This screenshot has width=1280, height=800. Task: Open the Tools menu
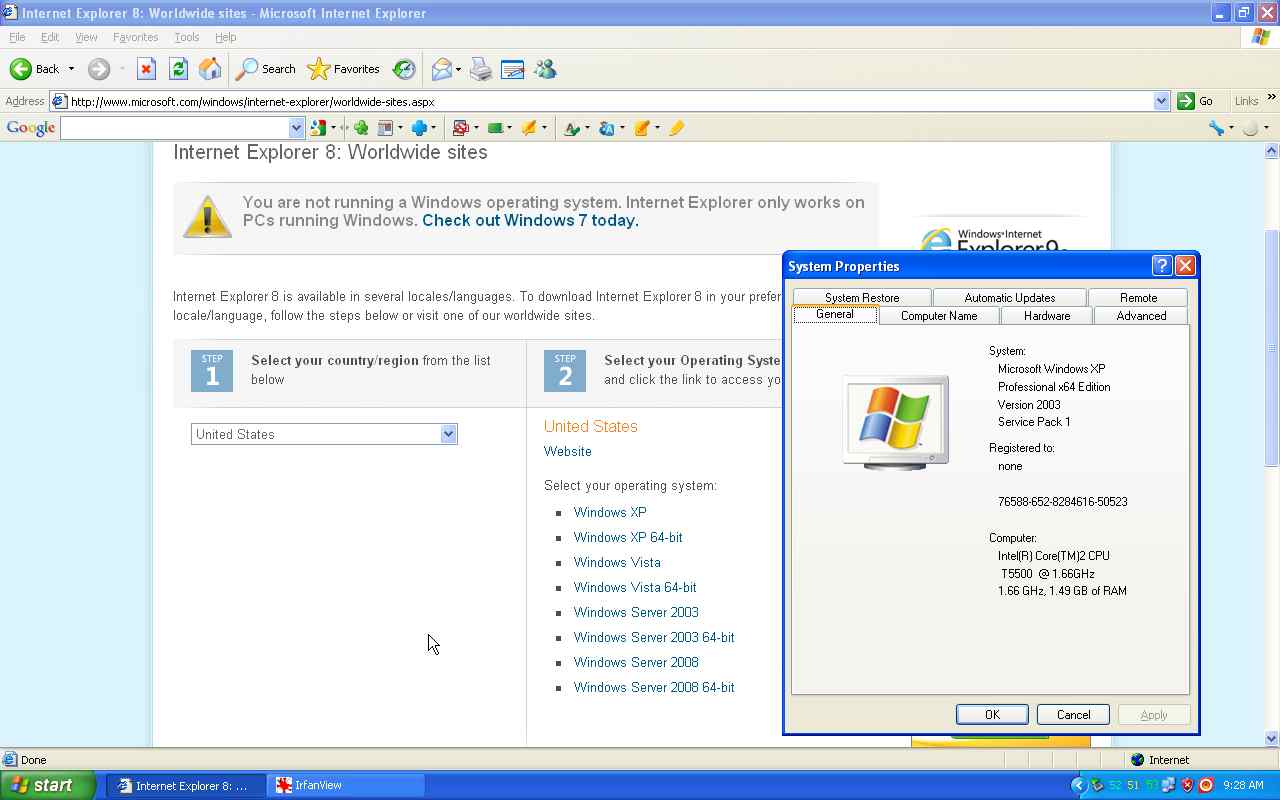pyautogui.click(x=186, y=37)
